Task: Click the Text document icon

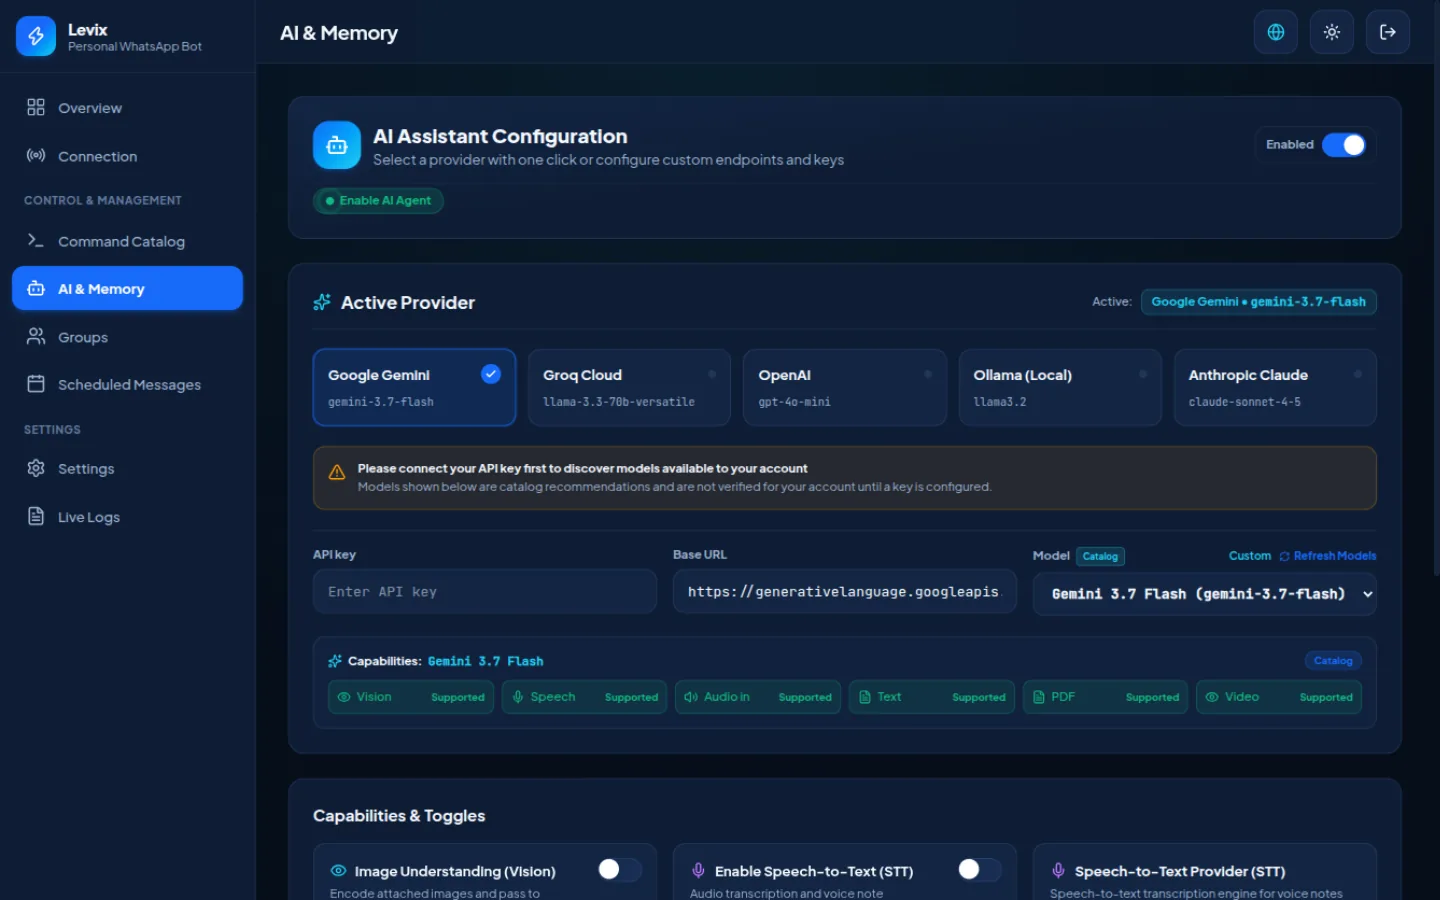Action: coord(865,697)
